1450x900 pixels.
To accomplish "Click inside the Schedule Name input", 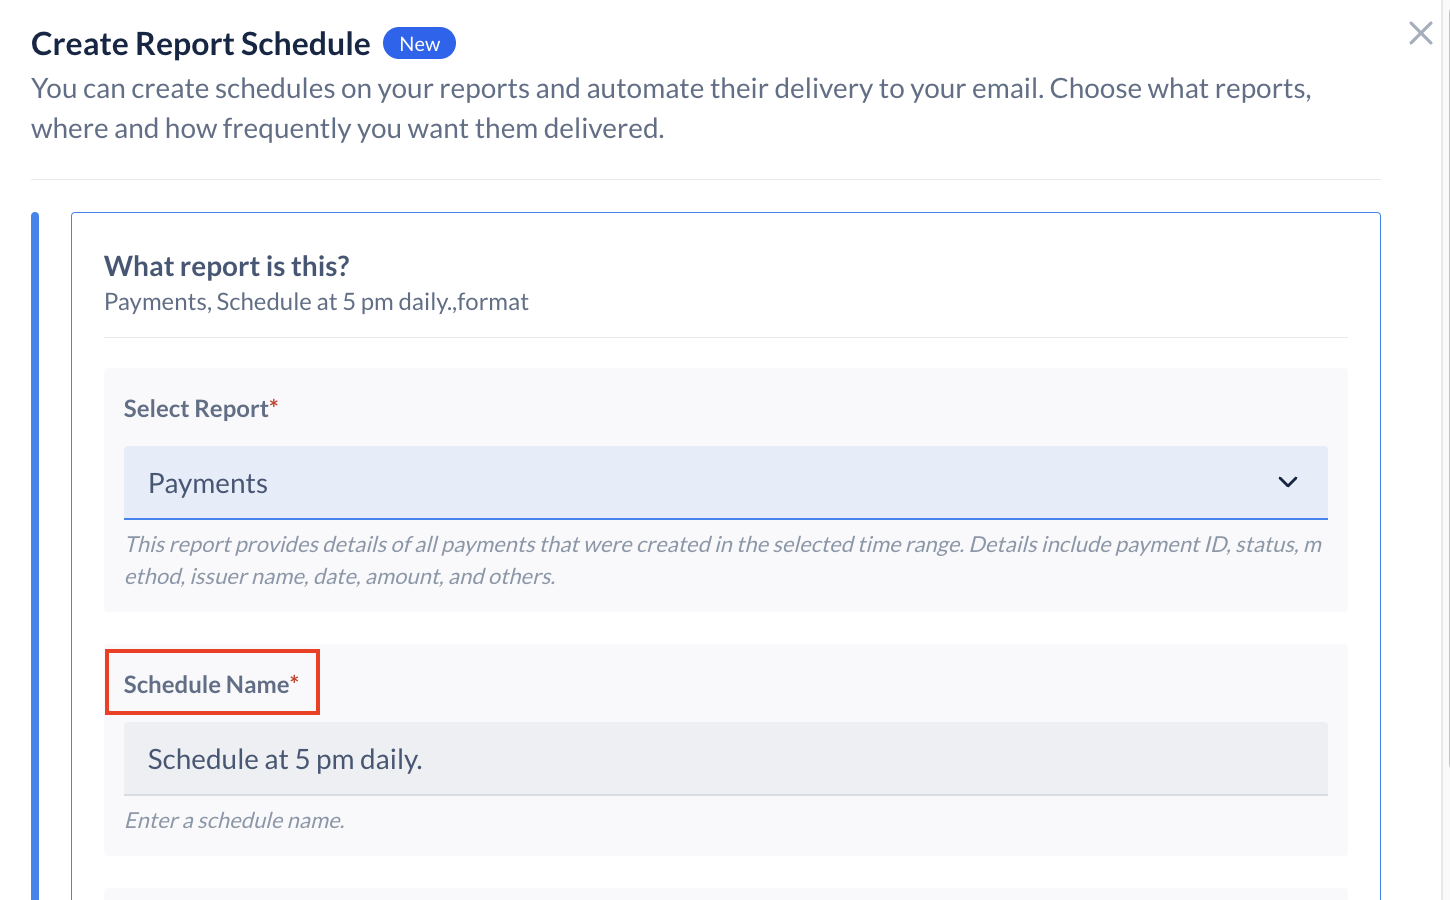I will click(725, 758).
